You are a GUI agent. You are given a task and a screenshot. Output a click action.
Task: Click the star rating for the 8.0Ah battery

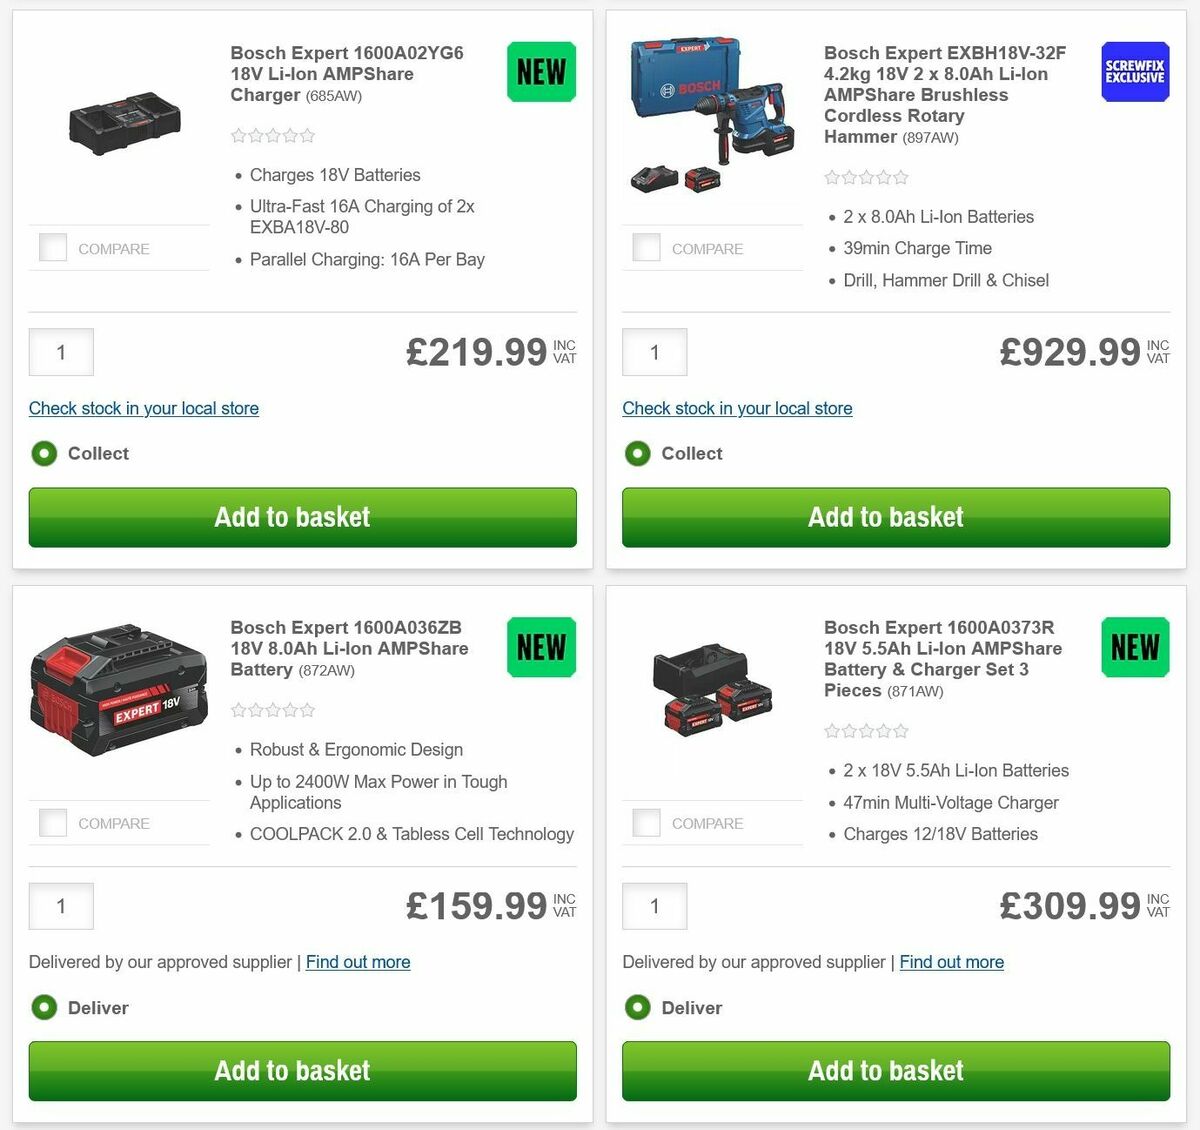tap(272, 709)
